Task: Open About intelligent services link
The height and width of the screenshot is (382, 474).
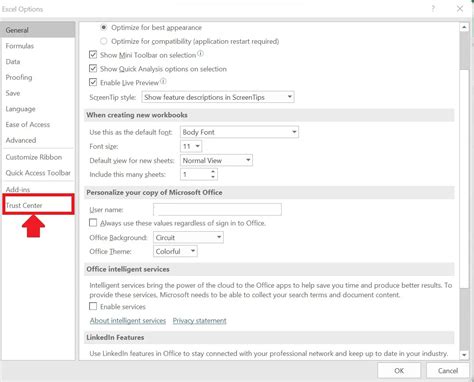Action: pyautogui.click(x=128, y=321)
